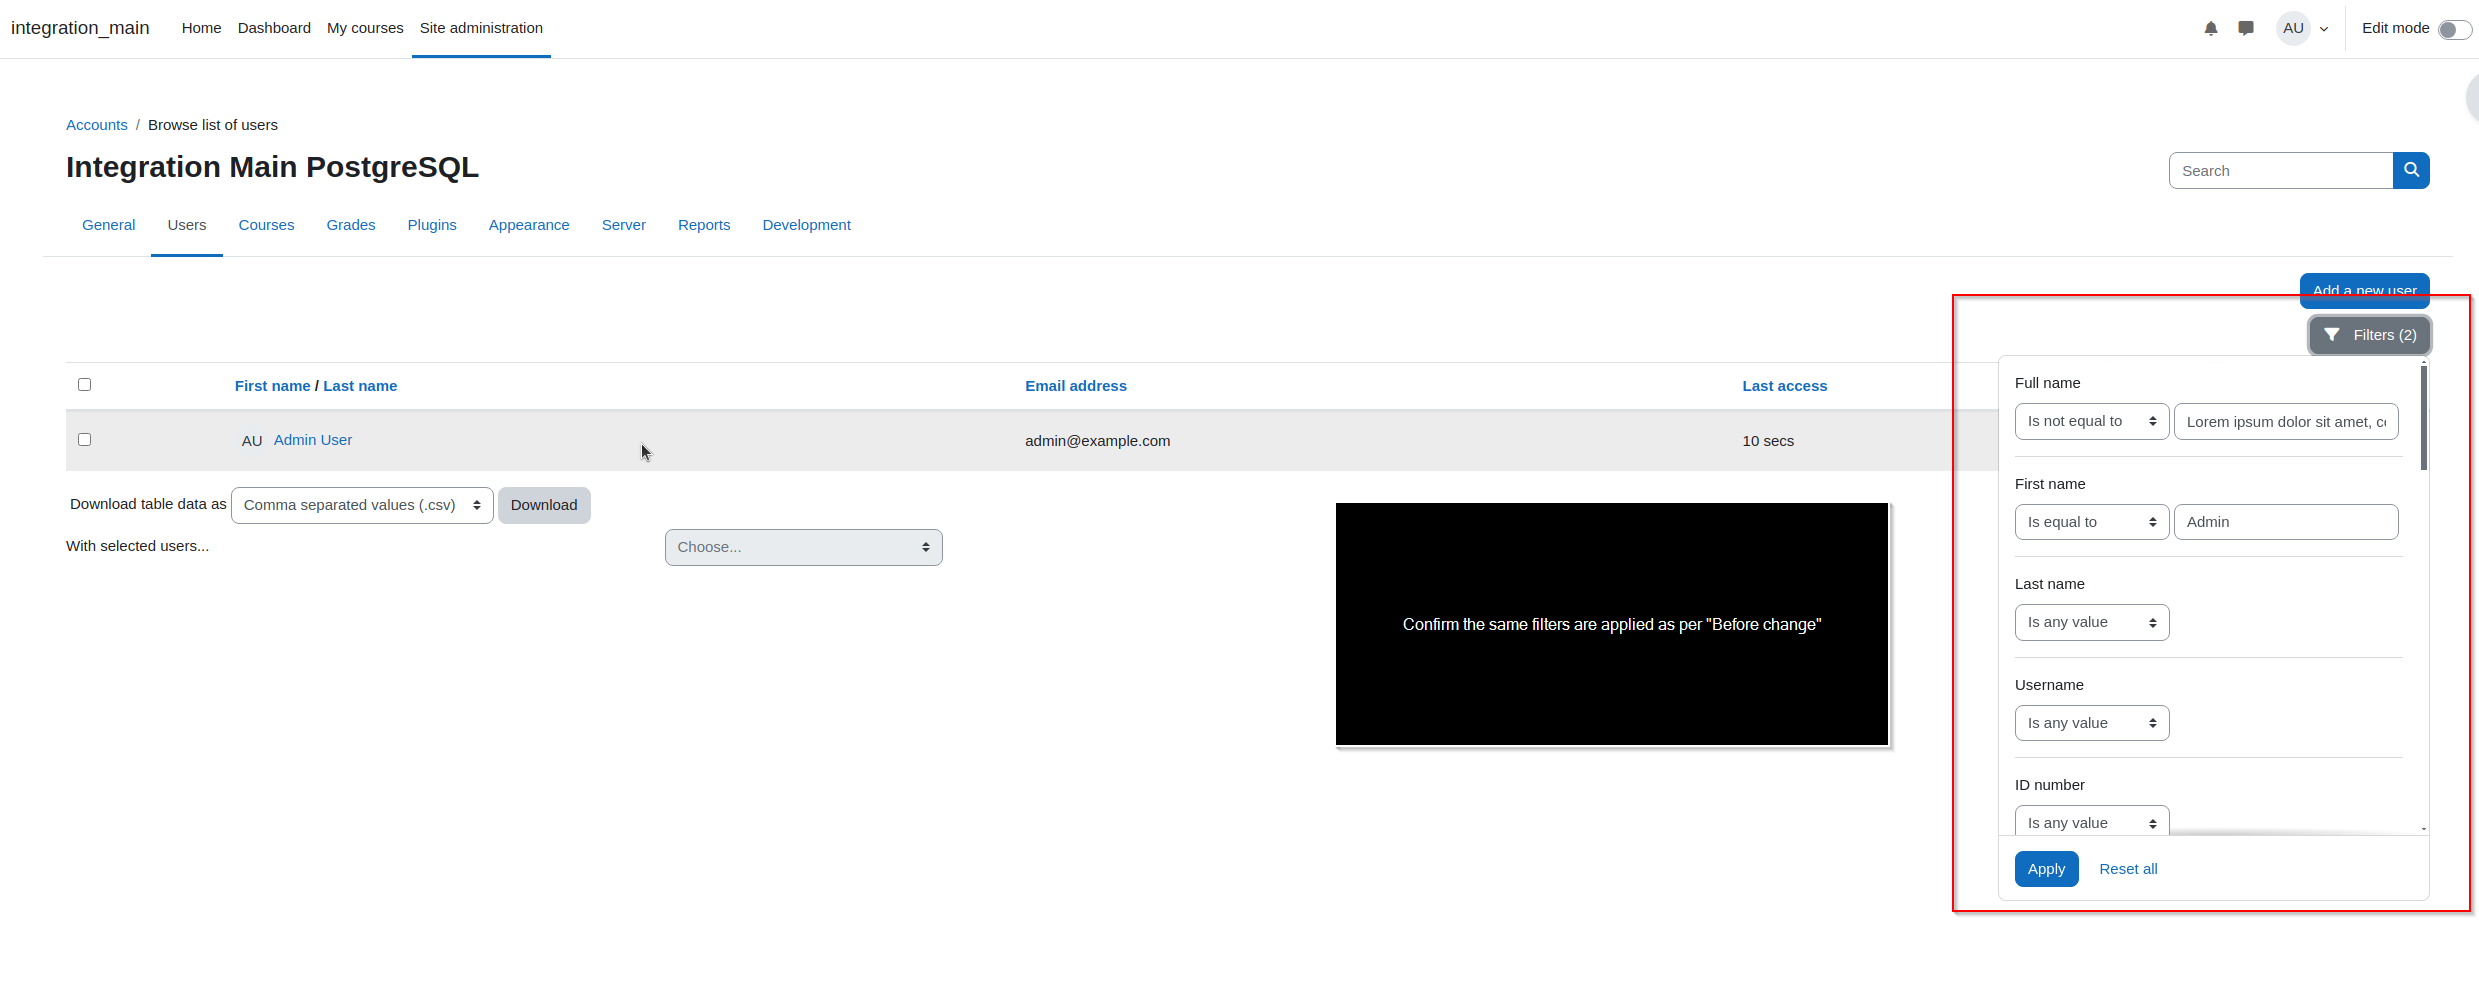Click the First name filter field containing Admin
Screen dimensions: 2479x988
click(x=2286, y=522)
